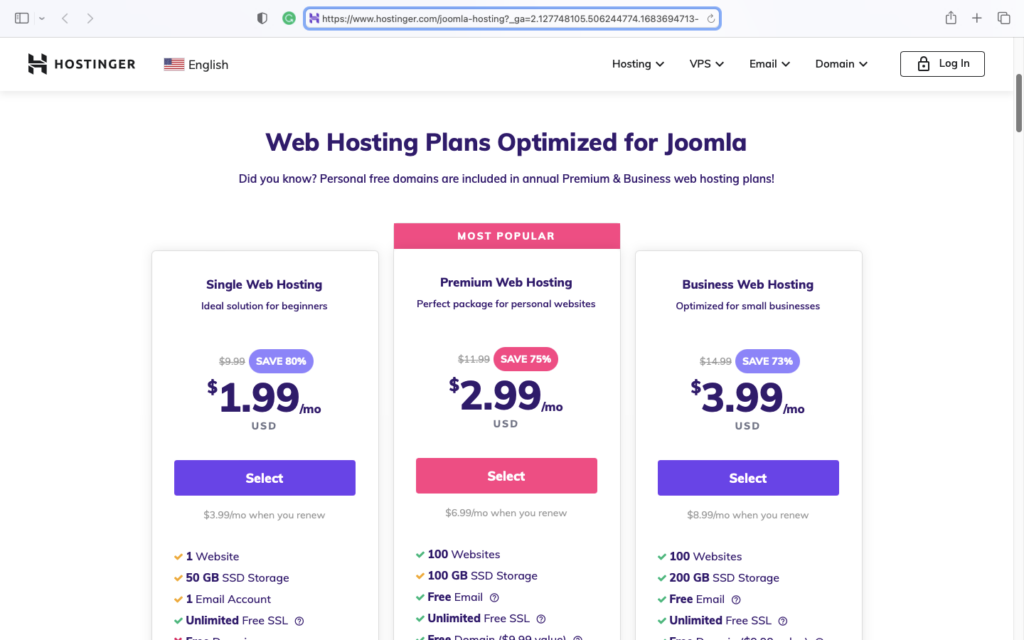
Task: Toggle the Safari sidebar icon
Action: click(x=22, y=18)
